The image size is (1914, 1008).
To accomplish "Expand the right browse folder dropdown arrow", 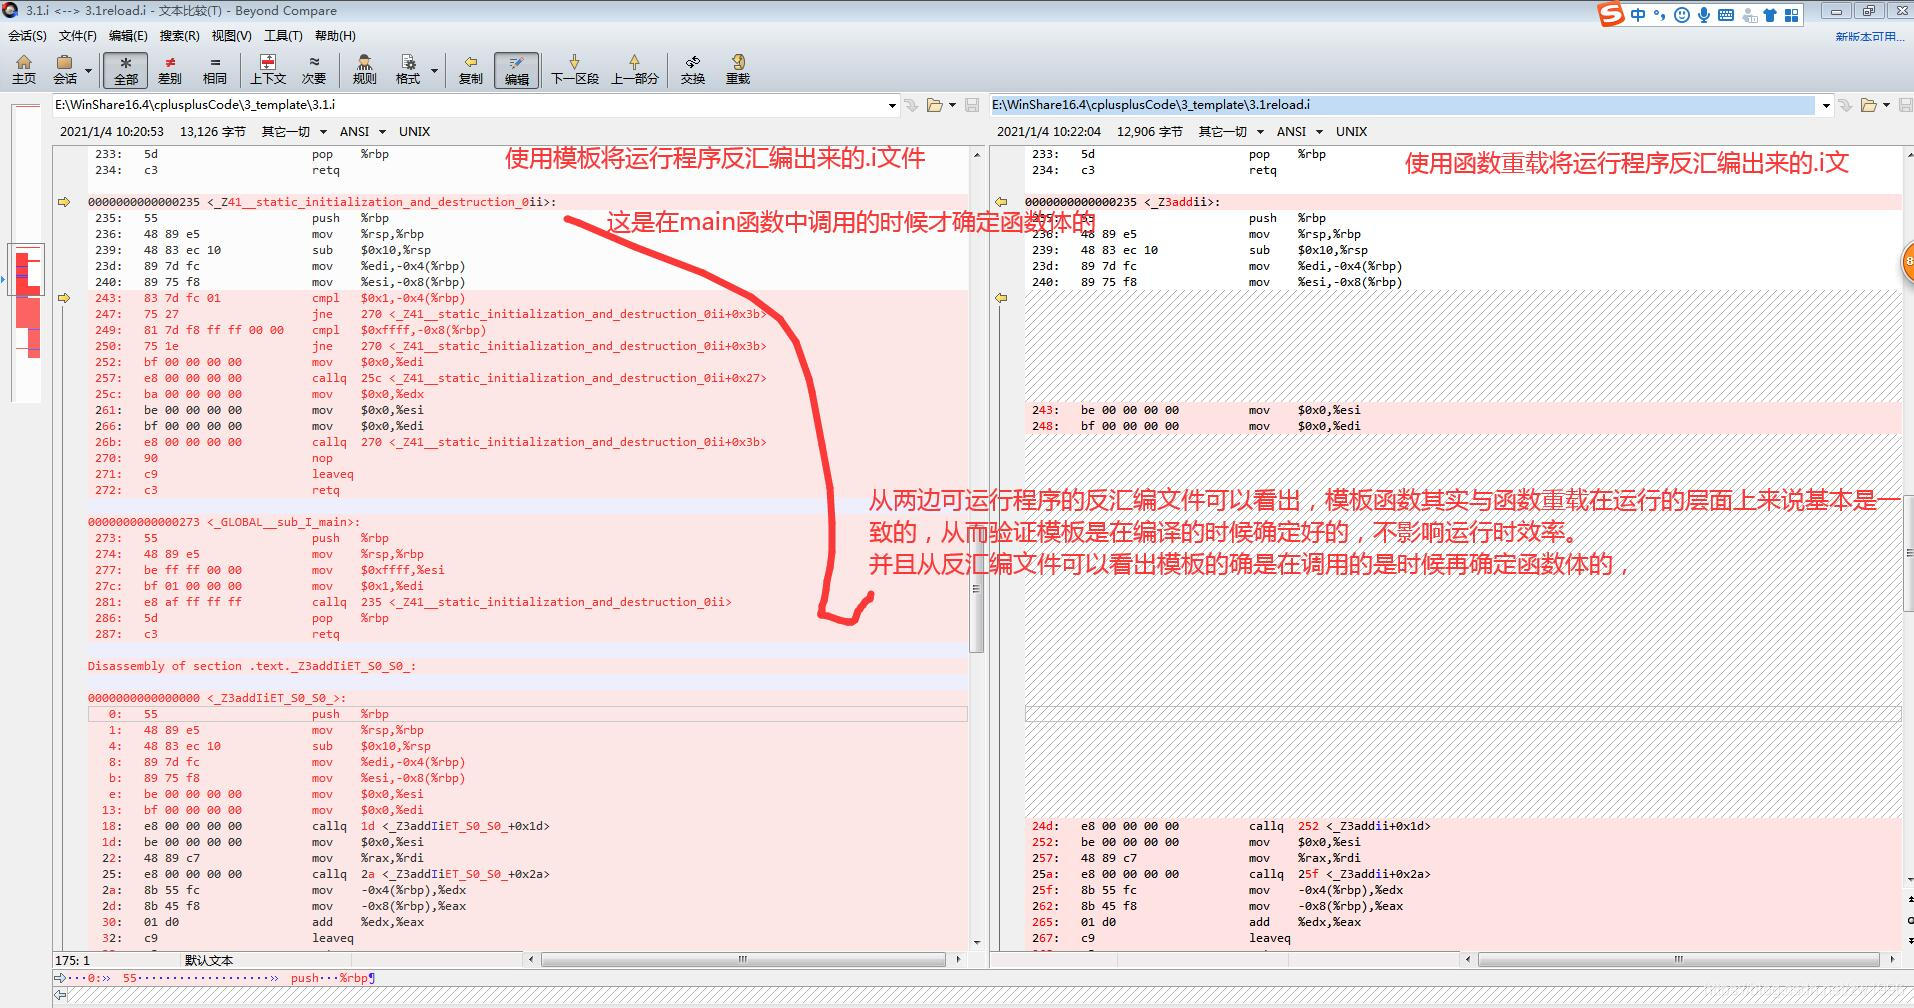I will pyautogui.click(x=1886, y=105).
